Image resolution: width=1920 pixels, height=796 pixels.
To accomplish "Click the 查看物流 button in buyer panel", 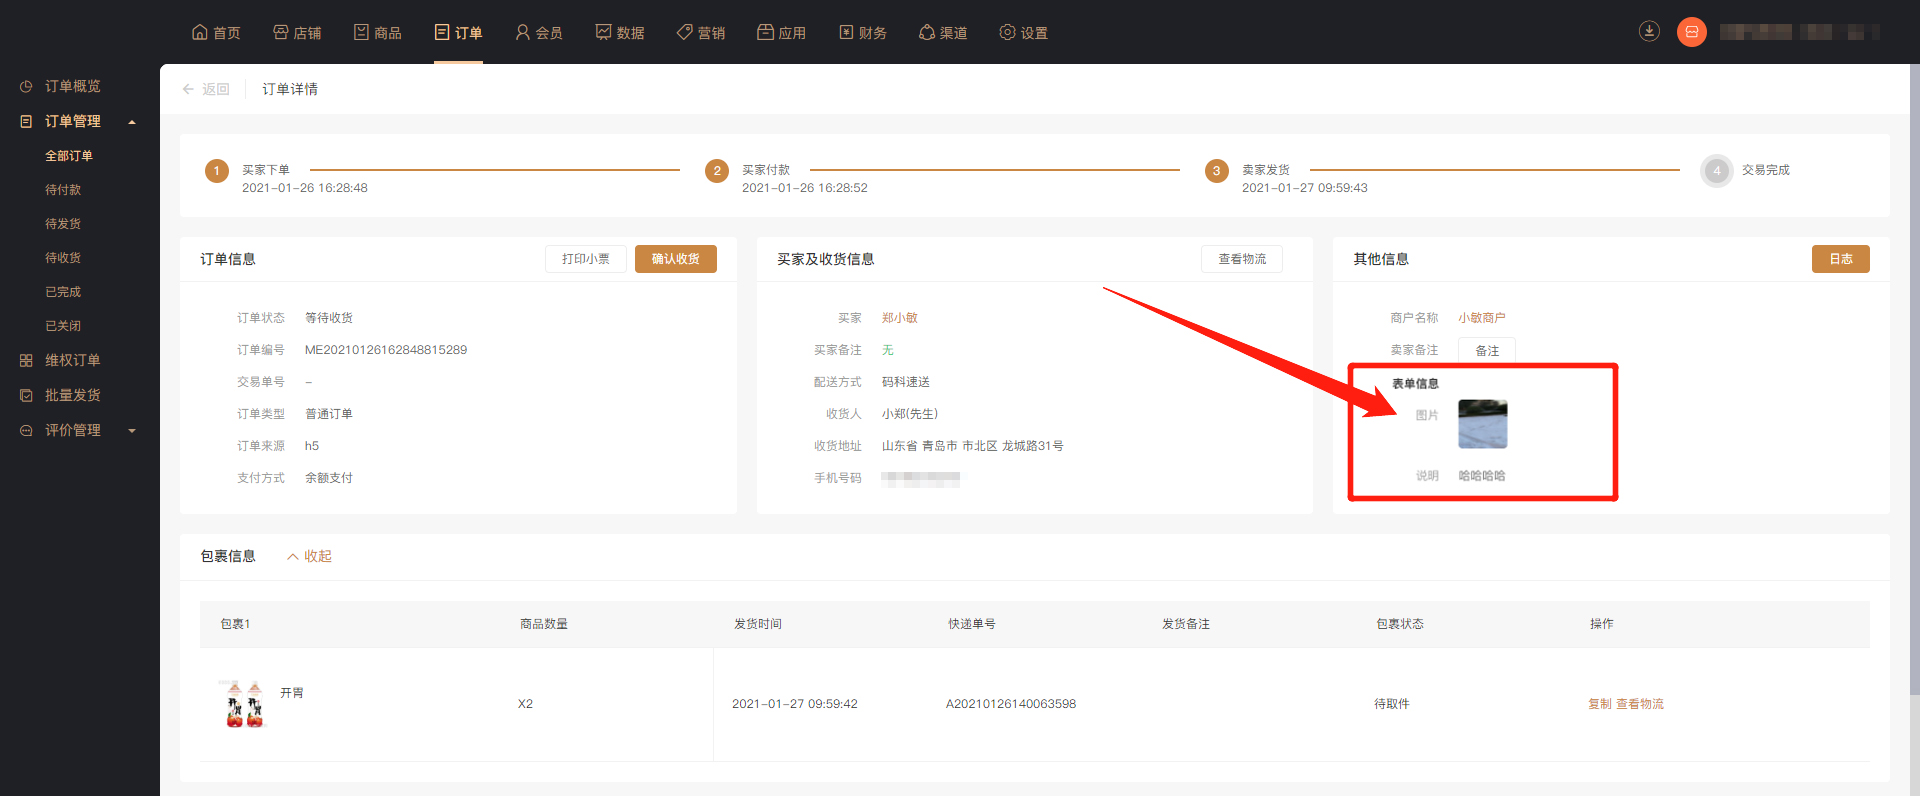I will (1241, 259).
